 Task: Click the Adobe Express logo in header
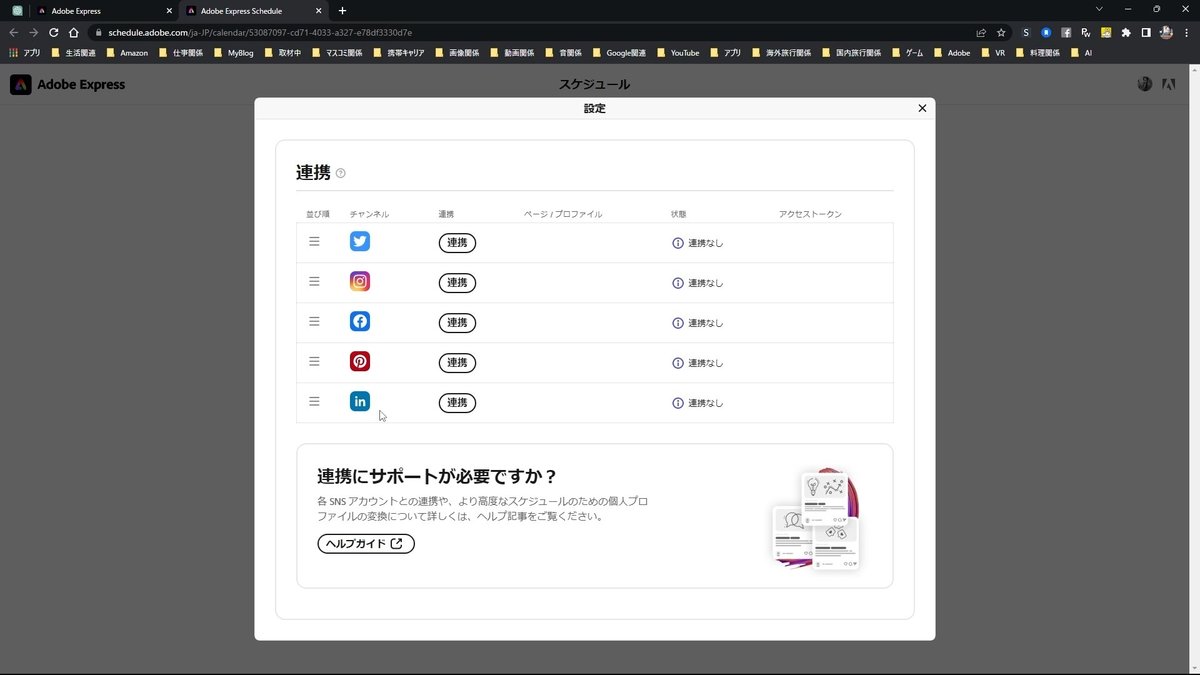pos(67,84)
